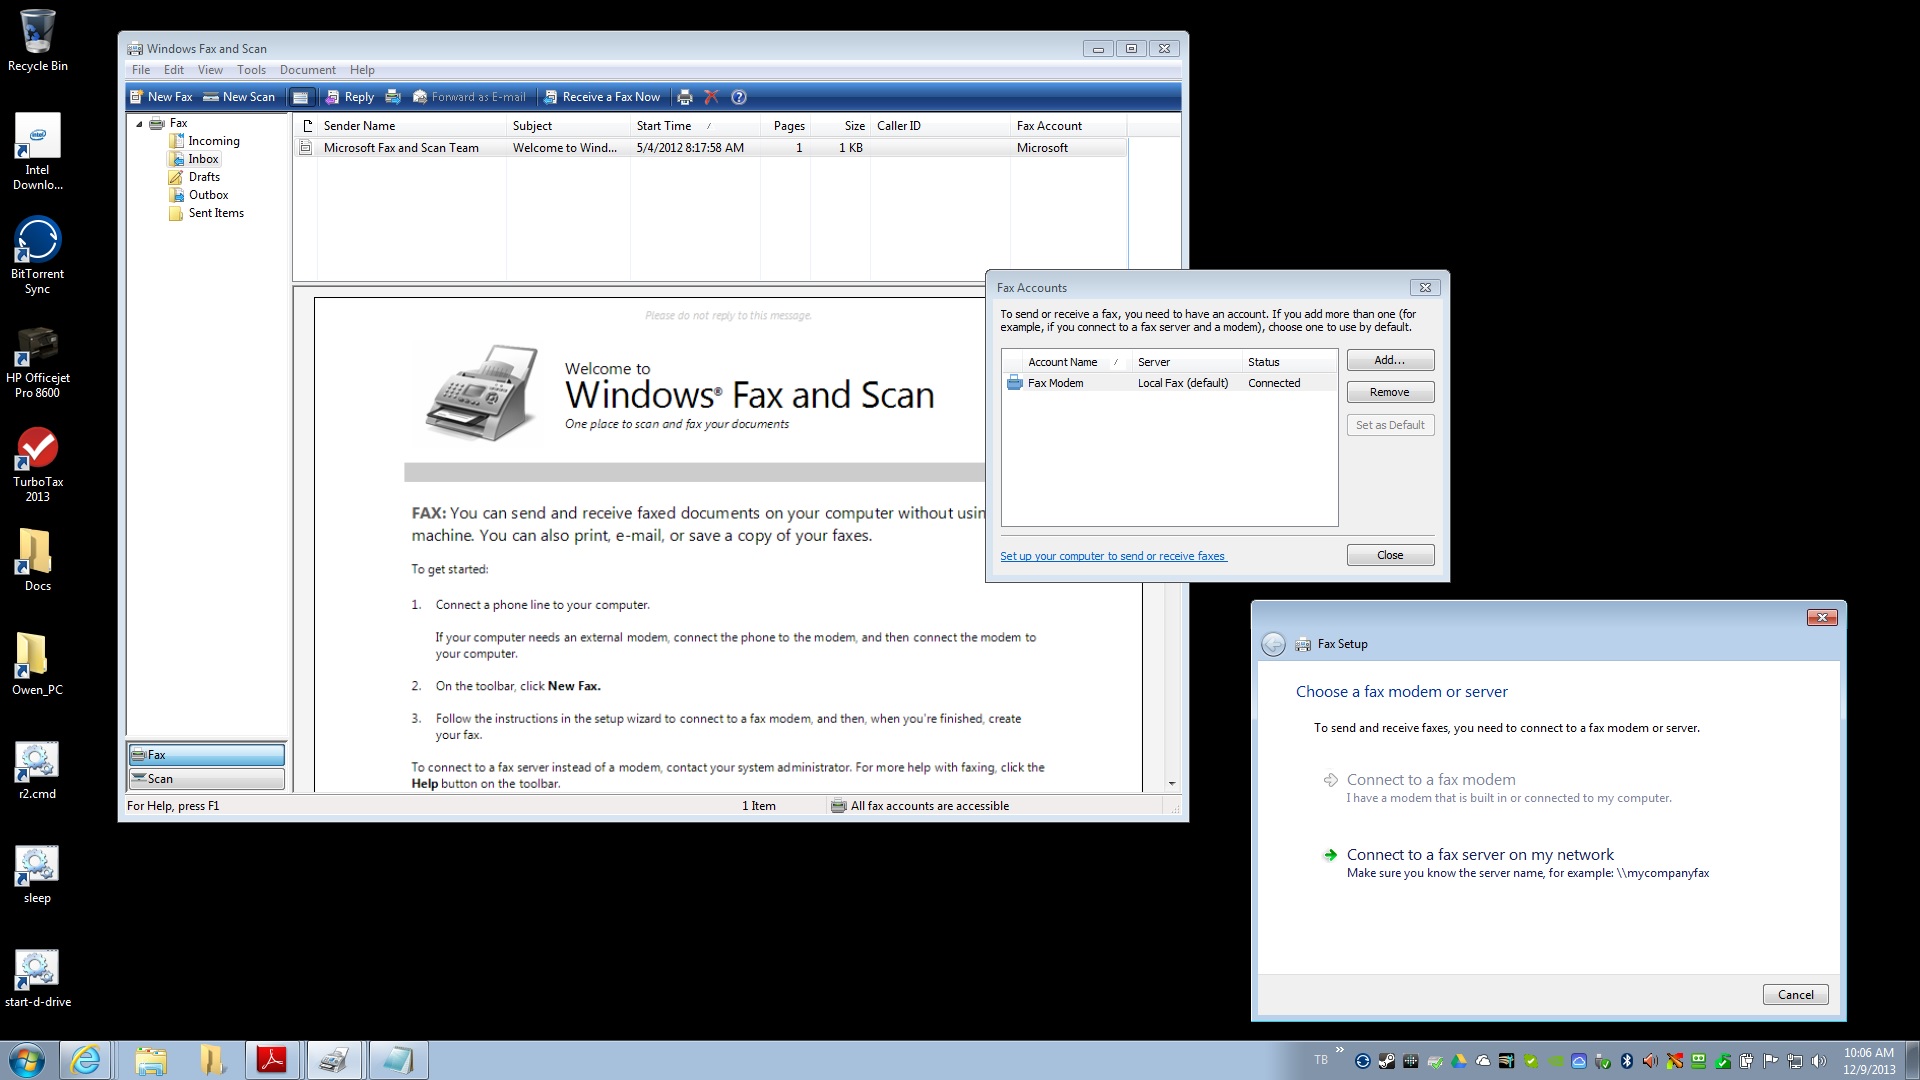Click the Set up computer to send faxes link
The height and width of the screenshot is (1080, 1920).
point(1112,555)
